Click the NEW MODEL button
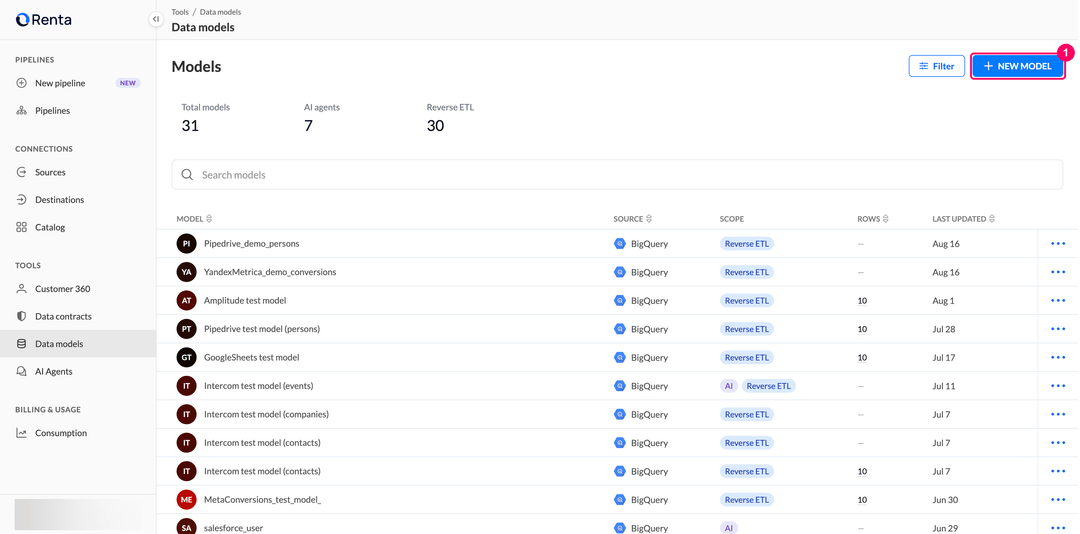This screenshot has width=1080, height=534. 1017,66
